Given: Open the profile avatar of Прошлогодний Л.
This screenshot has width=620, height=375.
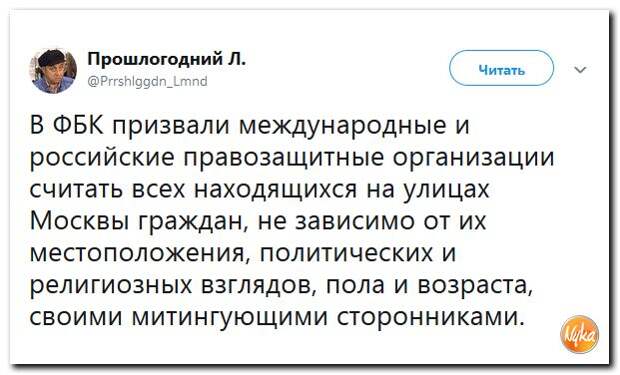Looking at the screenshot, I should pyautogui.click(x=53, y=70).
